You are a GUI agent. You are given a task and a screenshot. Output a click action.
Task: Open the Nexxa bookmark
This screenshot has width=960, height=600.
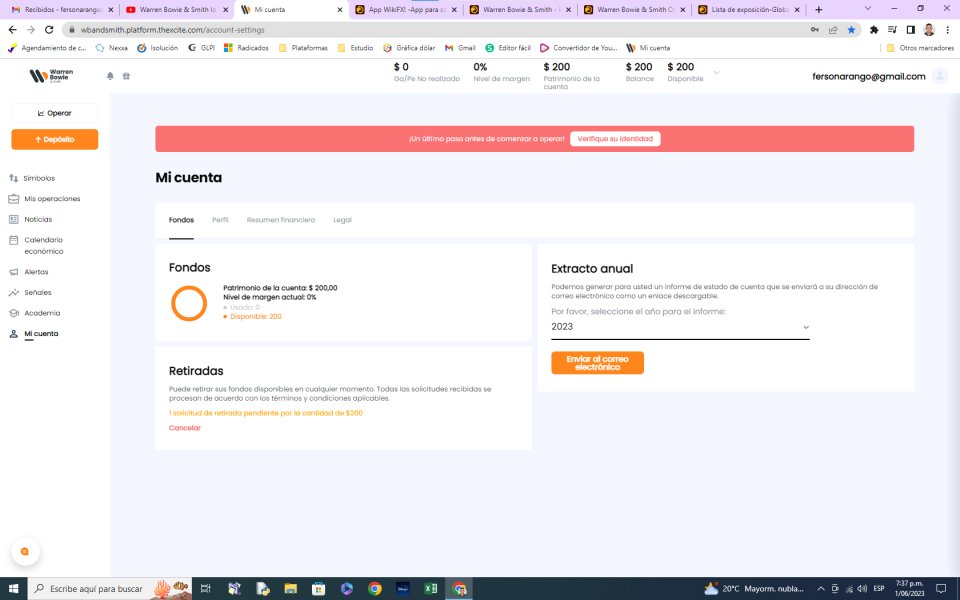[x=112, y=48]
